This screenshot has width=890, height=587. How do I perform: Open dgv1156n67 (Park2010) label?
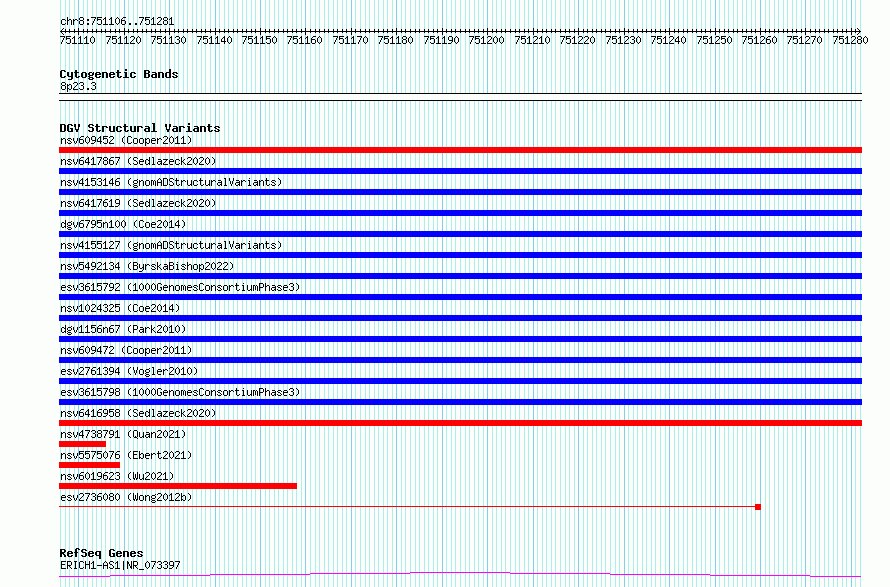[123, 329]
